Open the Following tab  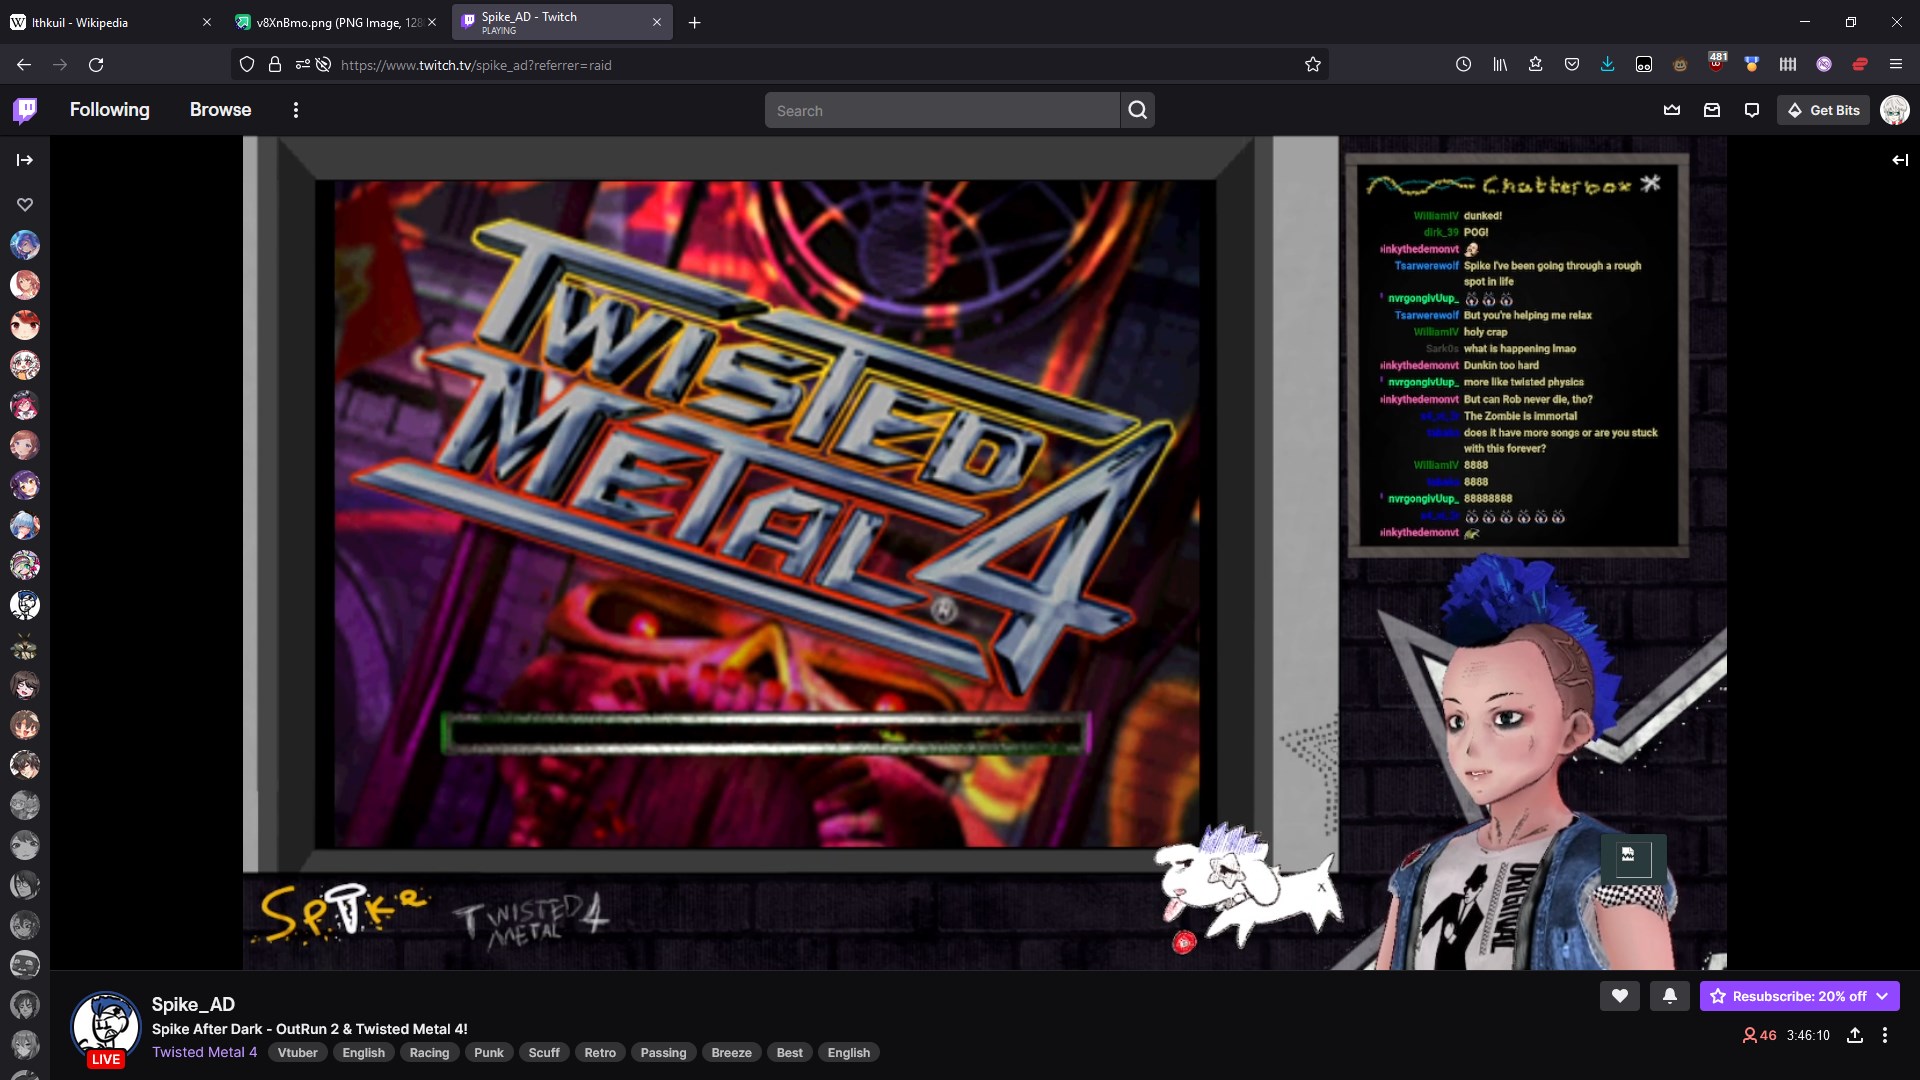coord(110,110)
